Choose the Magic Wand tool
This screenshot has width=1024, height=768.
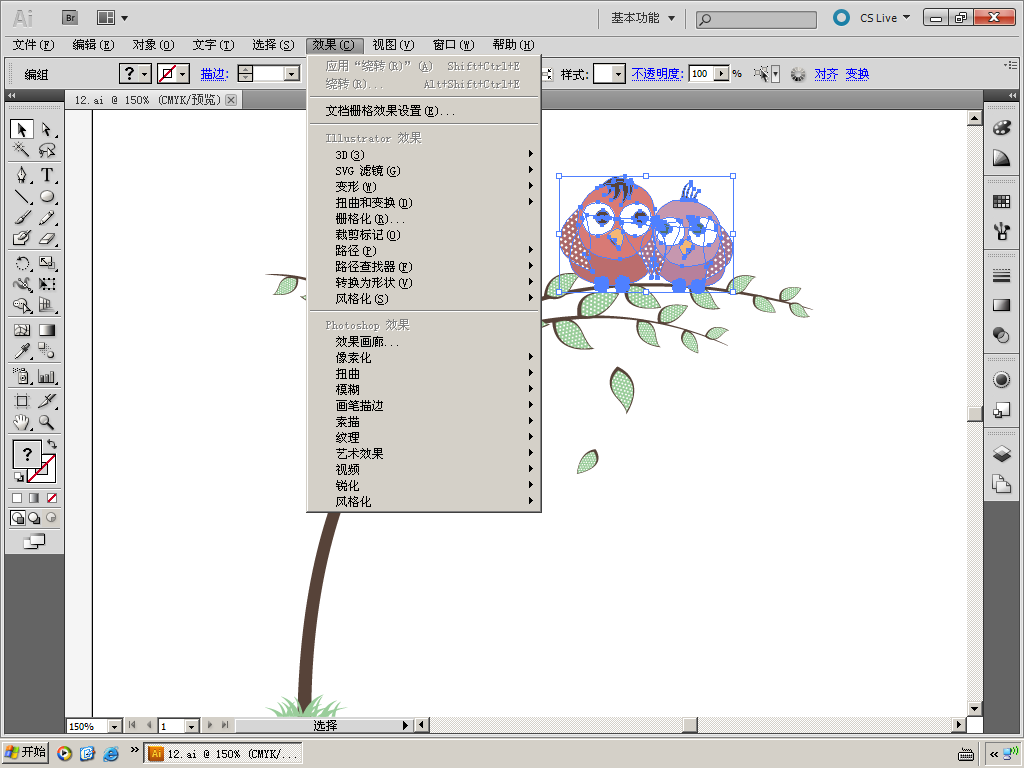pos(22,150)
